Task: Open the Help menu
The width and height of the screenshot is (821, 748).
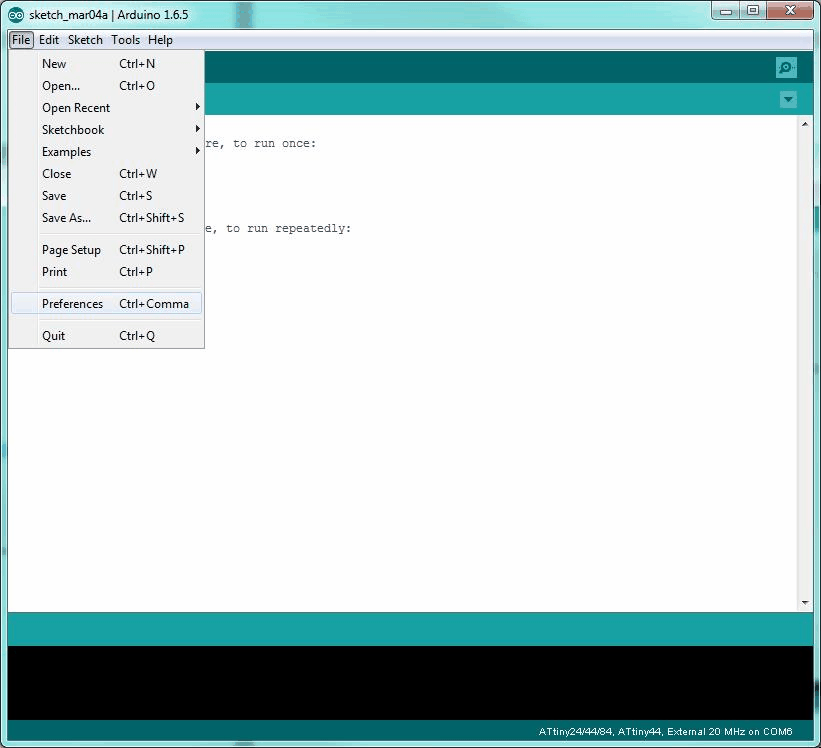Action: pyautogui.click(x=160, y=40)
